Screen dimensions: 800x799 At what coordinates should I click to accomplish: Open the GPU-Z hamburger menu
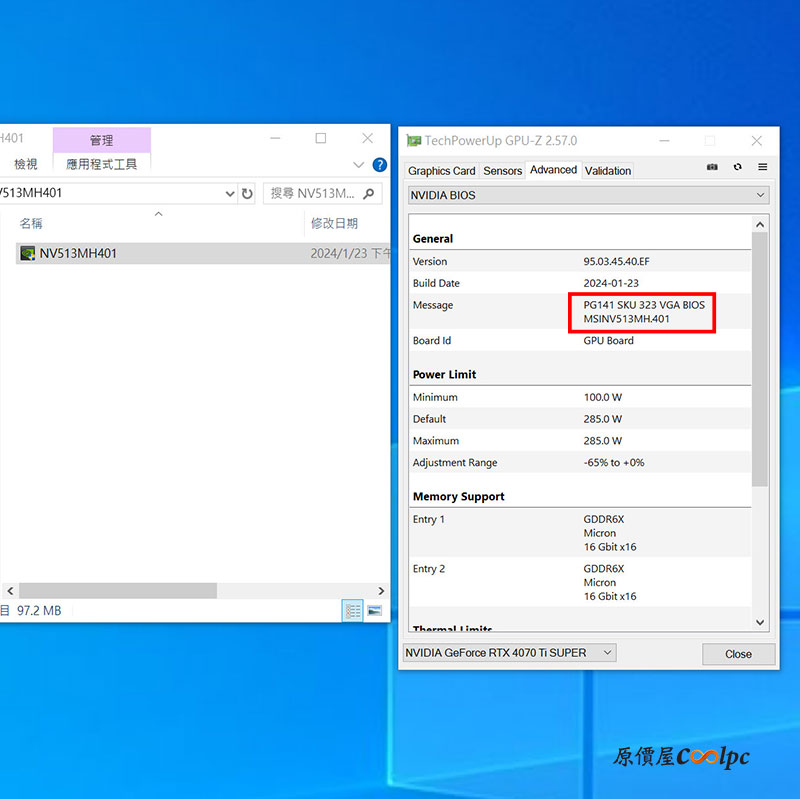tap(762, 167)
